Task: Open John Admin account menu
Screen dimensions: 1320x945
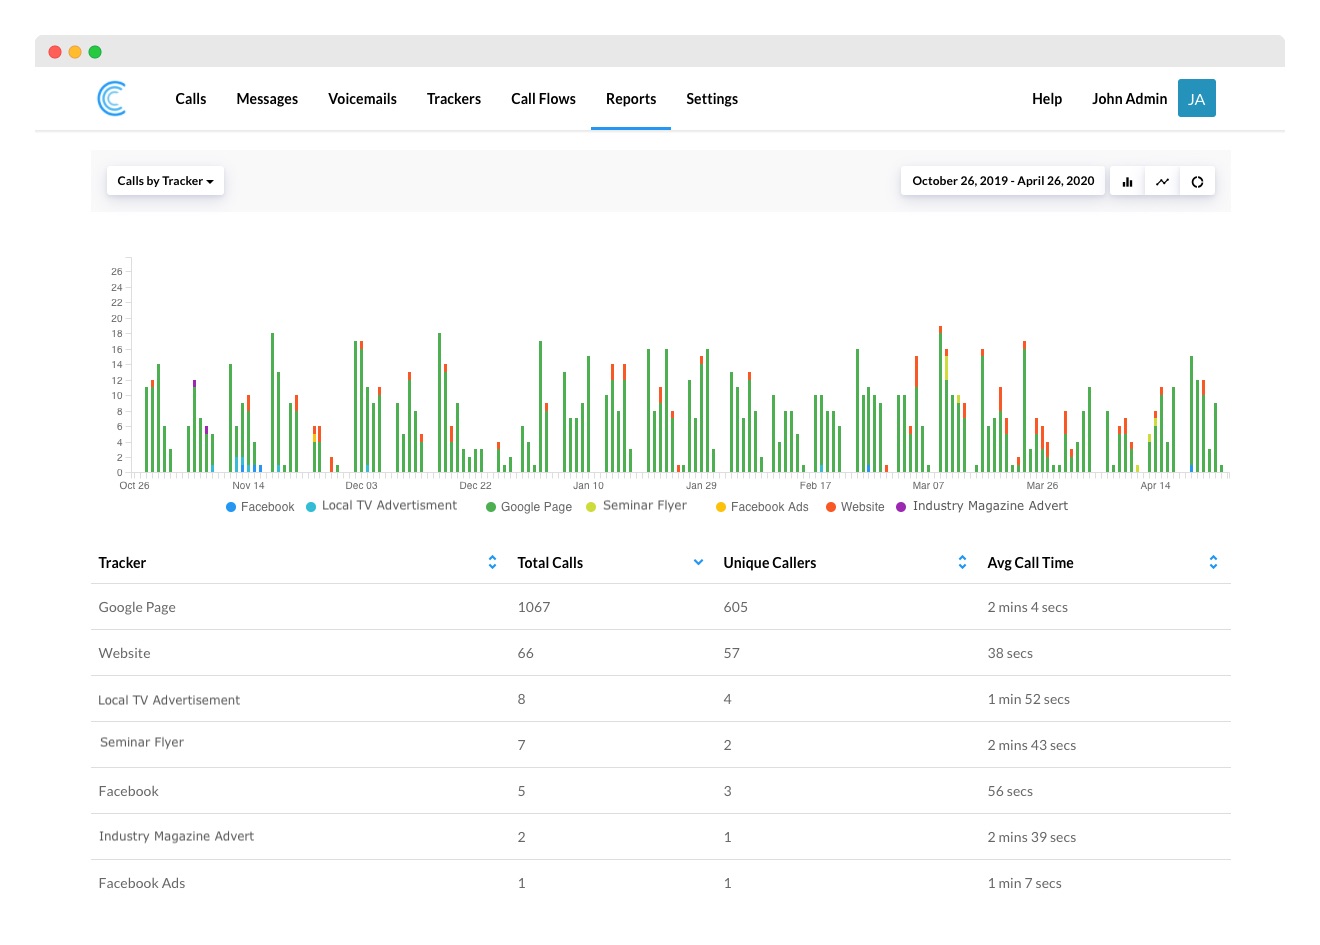Action: [x=1129, y=99]
